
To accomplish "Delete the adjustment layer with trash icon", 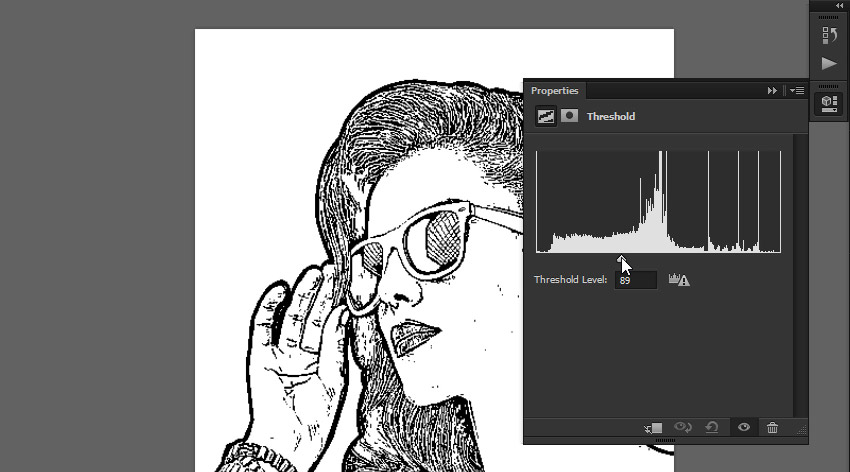I will click(x=772, y=428).
